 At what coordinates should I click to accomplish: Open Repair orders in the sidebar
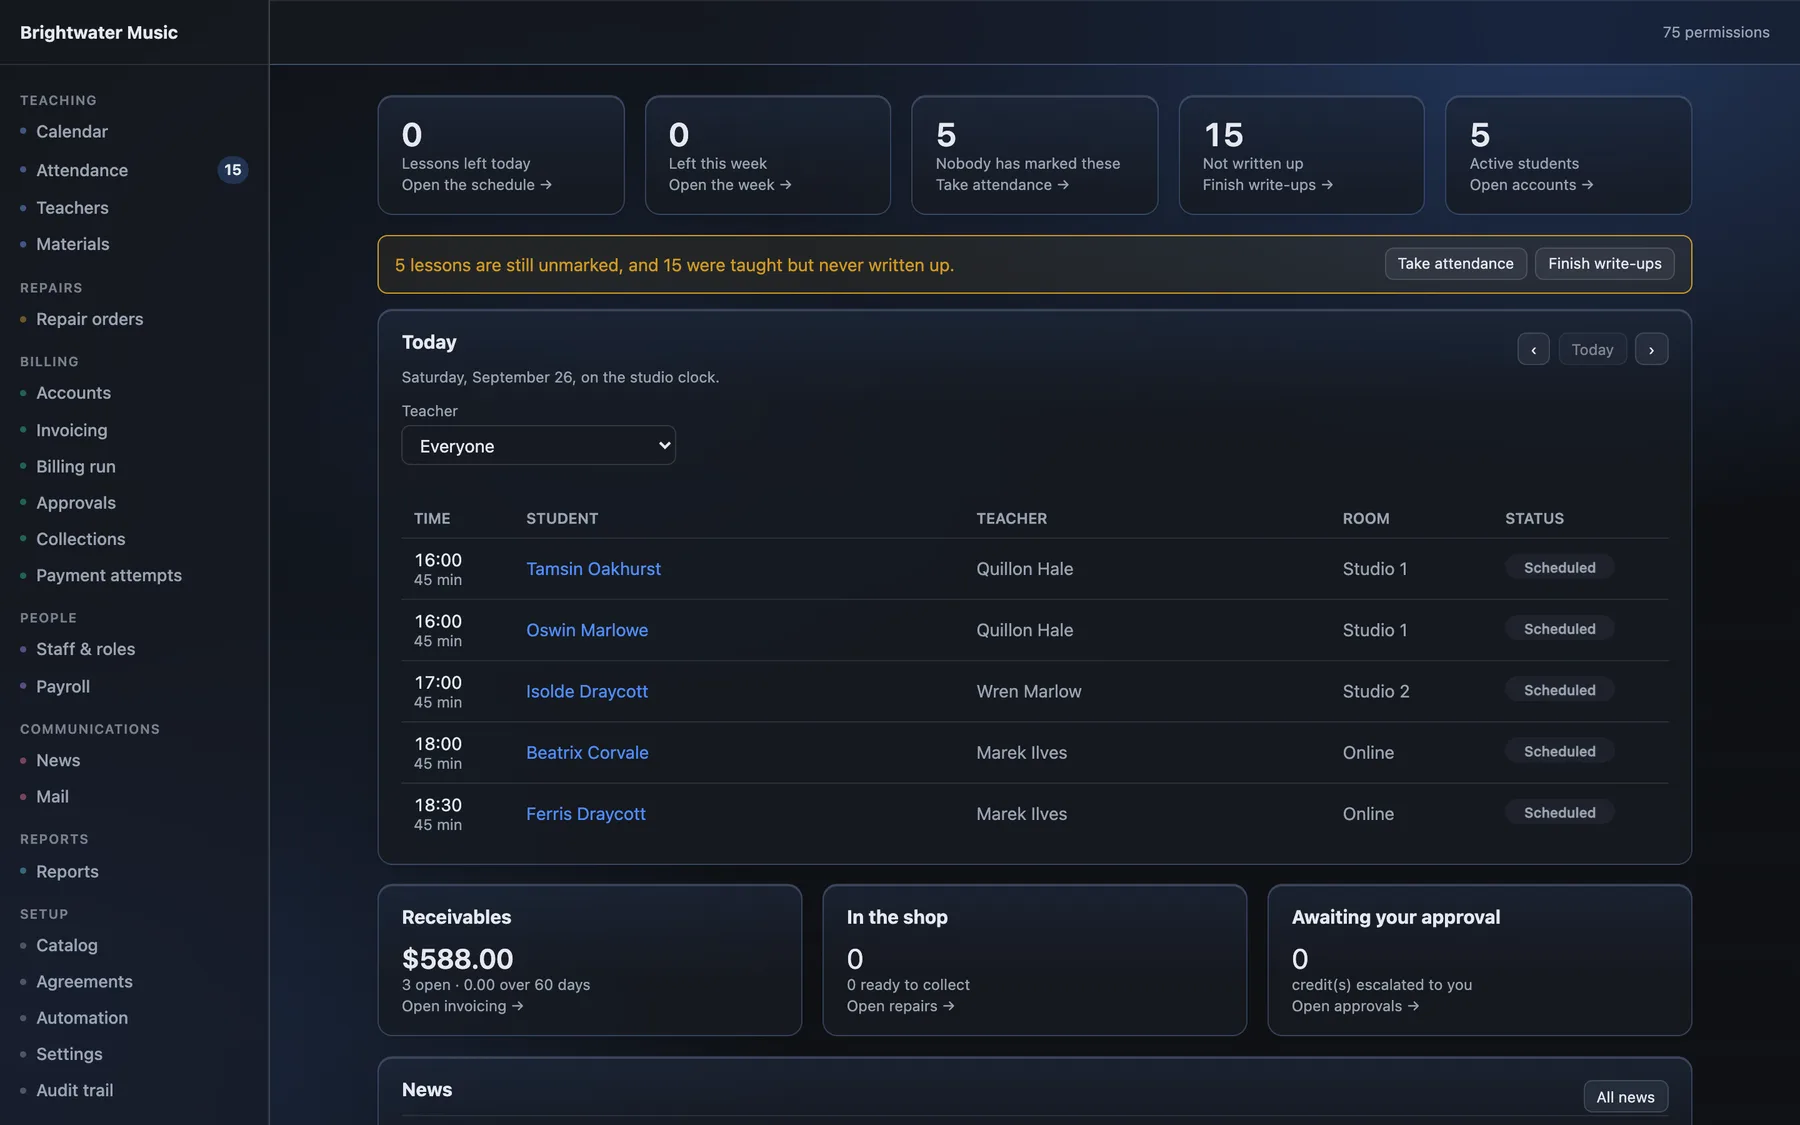click(x=90, y=319)
